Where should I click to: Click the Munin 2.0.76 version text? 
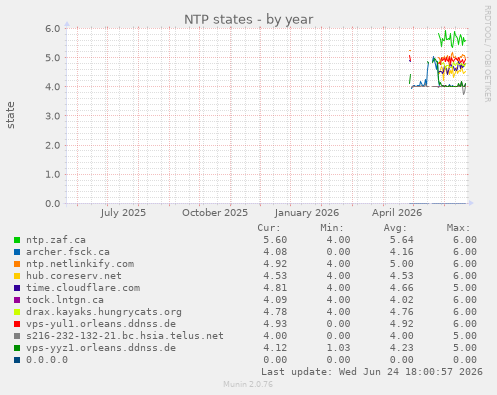click(x=248, y=384)
